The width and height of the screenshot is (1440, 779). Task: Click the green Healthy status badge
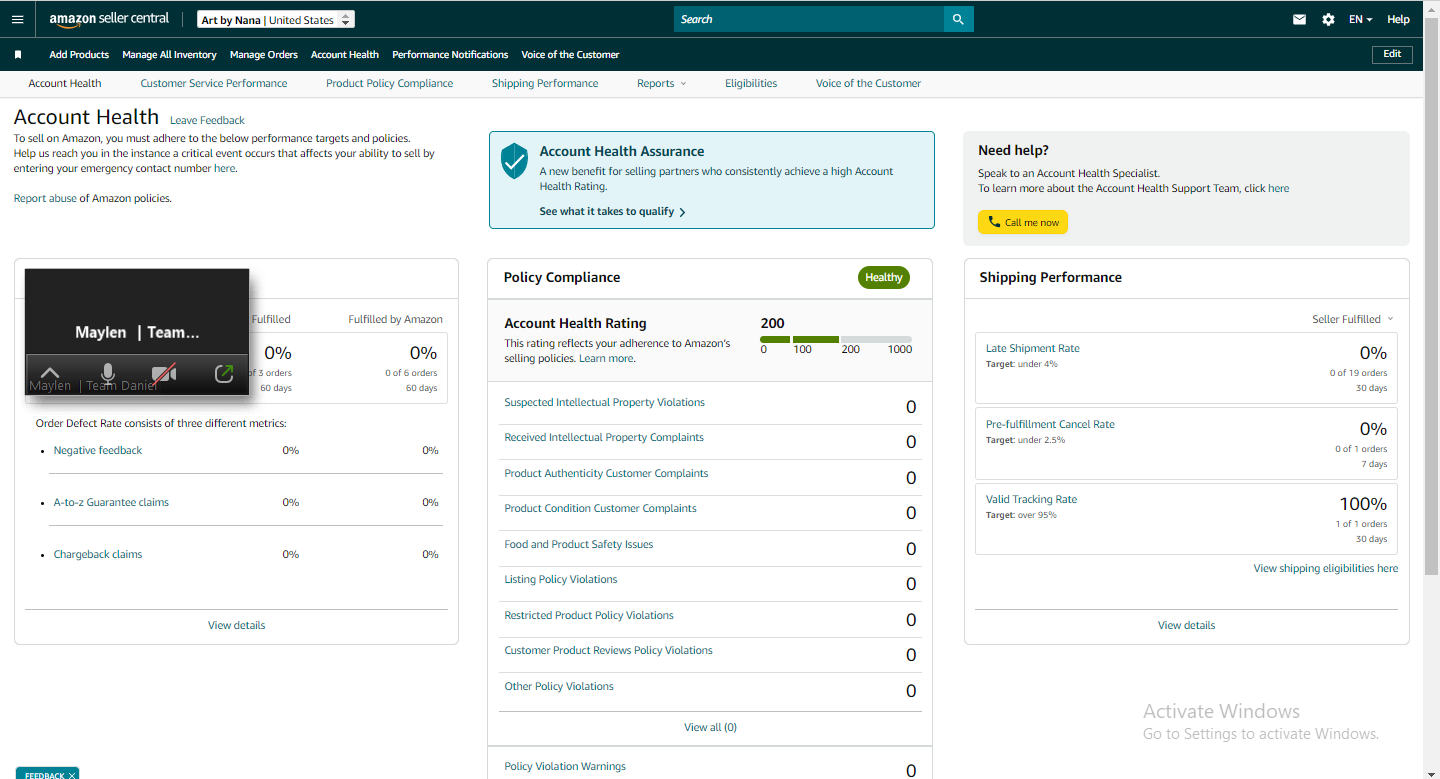point(884,277)
